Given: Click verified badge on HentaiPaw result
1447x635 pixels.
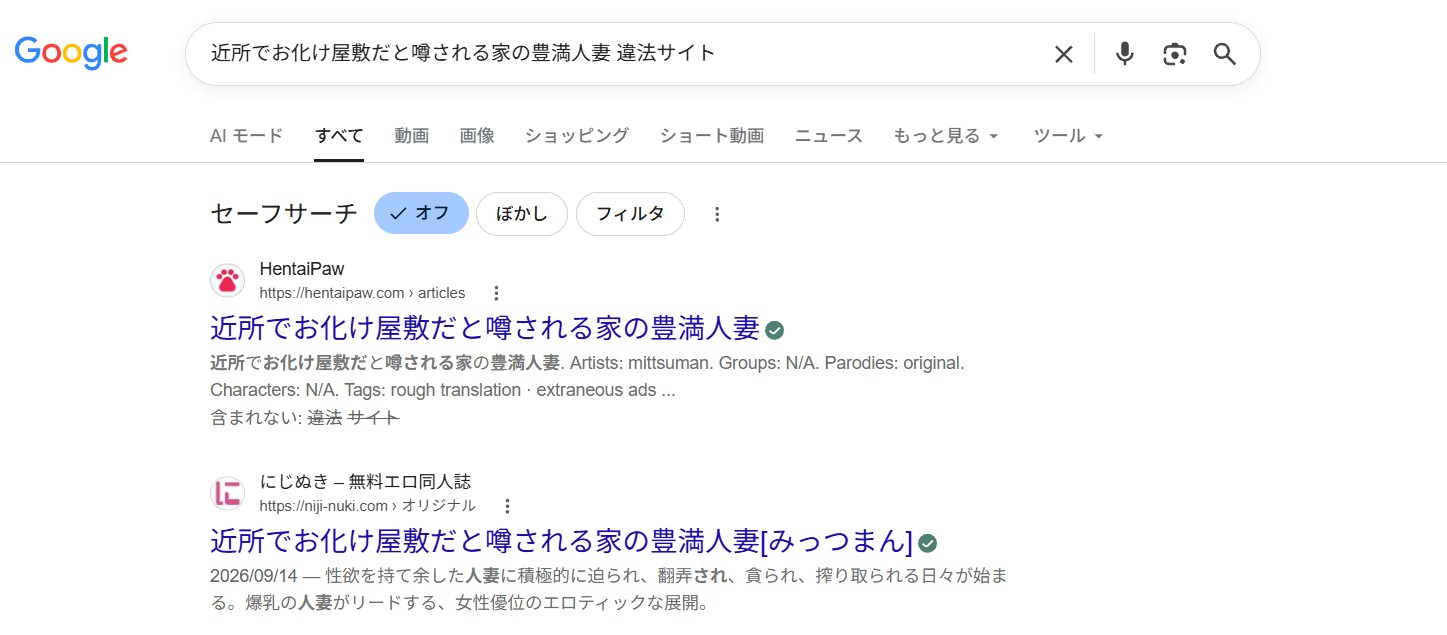Looking at the screenshot, I should point(775,330).
